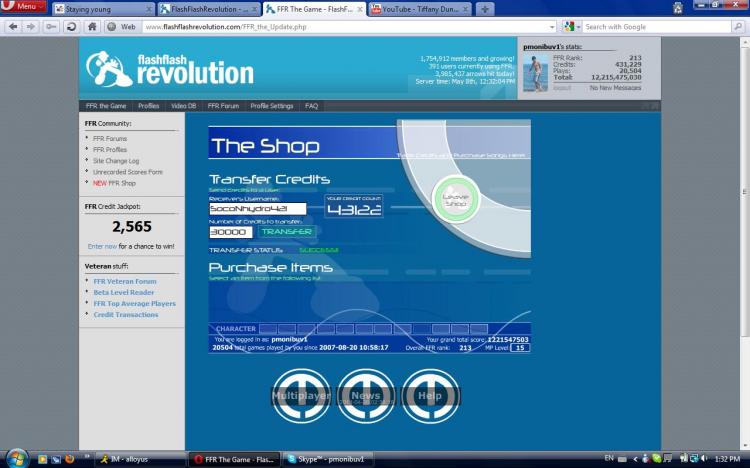The image size is (750, 468).
Task: Reload the current page
Action: (x=71, y=27)
